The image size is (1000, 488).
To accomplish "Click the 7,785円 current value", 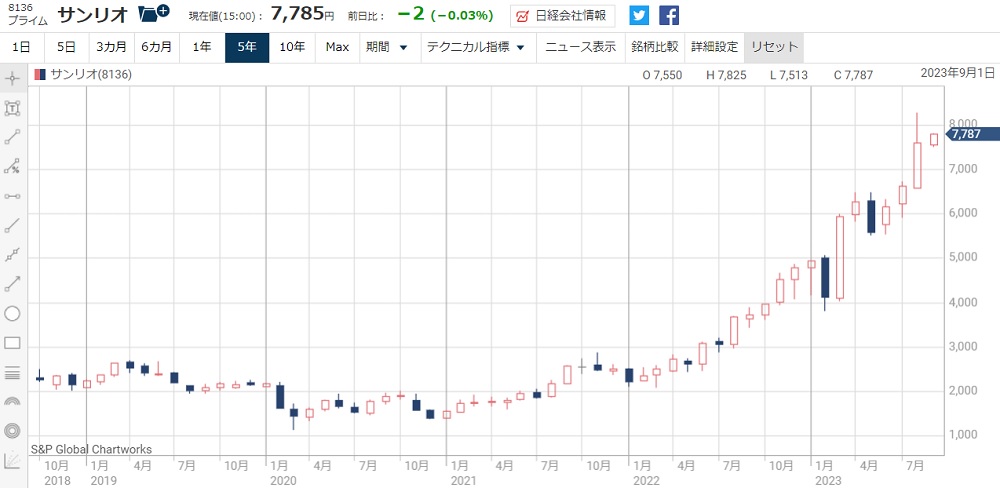I will (302, 14).
